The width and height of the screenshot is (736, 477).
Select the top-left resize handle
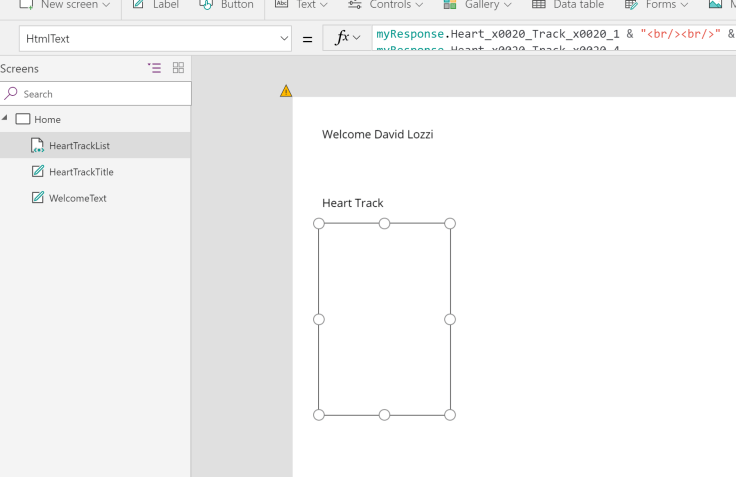[319, 223]
